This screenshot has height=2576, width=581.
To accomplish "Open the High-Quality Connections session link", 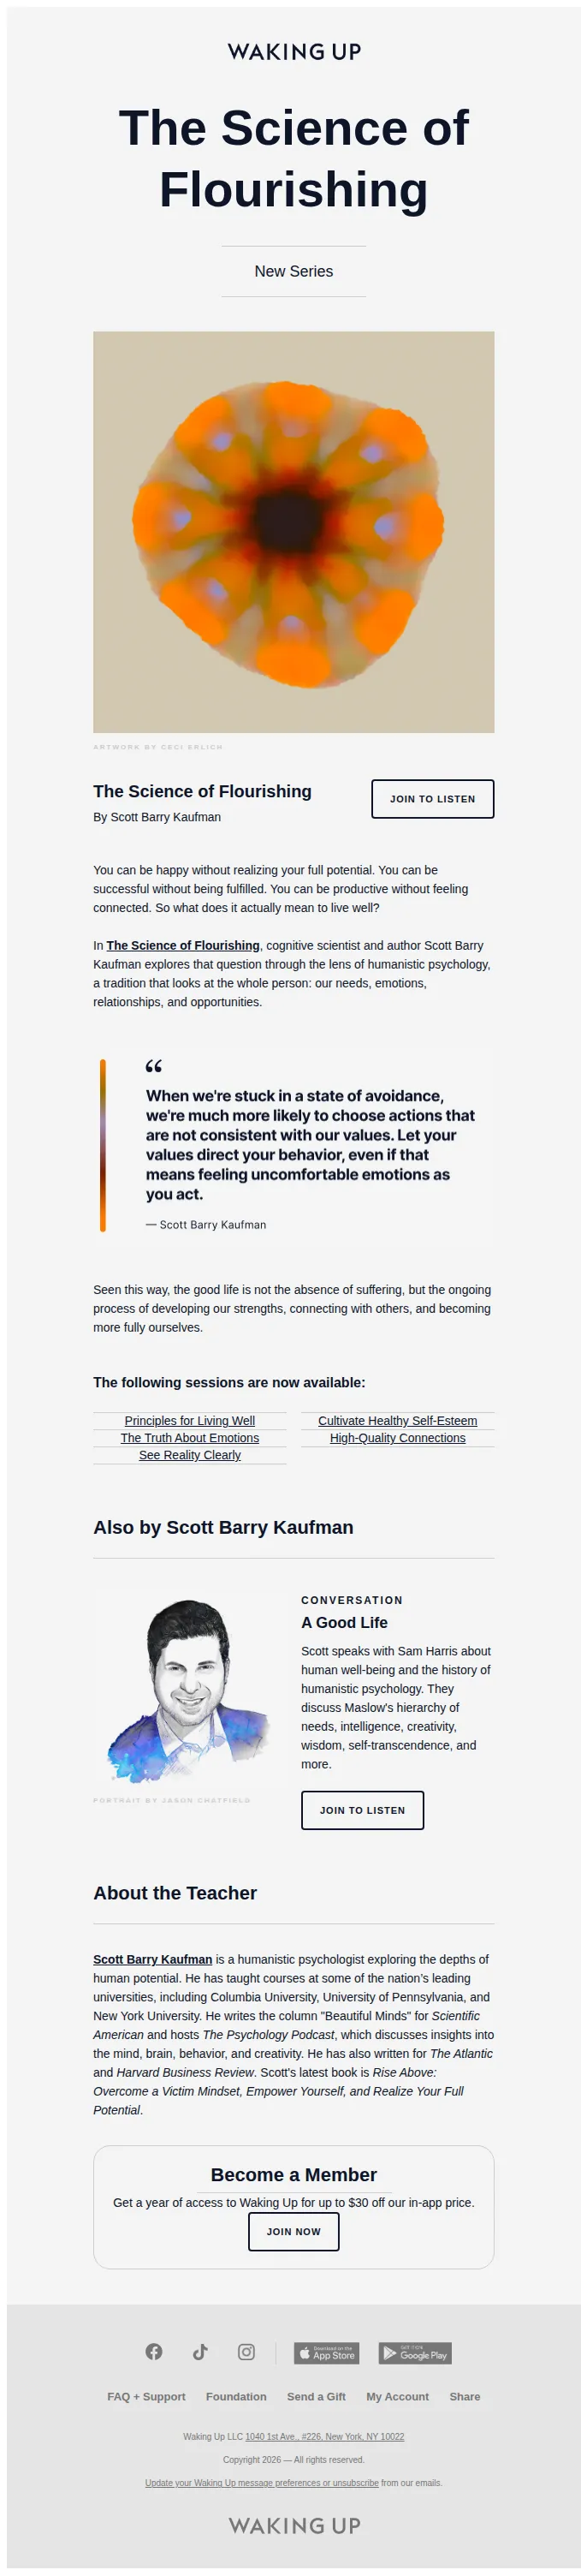I will click(398, 1437).
